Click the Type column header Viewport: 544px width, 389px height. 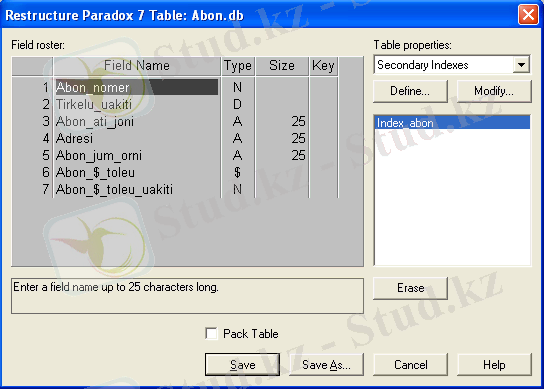click(x=238, y=66)
